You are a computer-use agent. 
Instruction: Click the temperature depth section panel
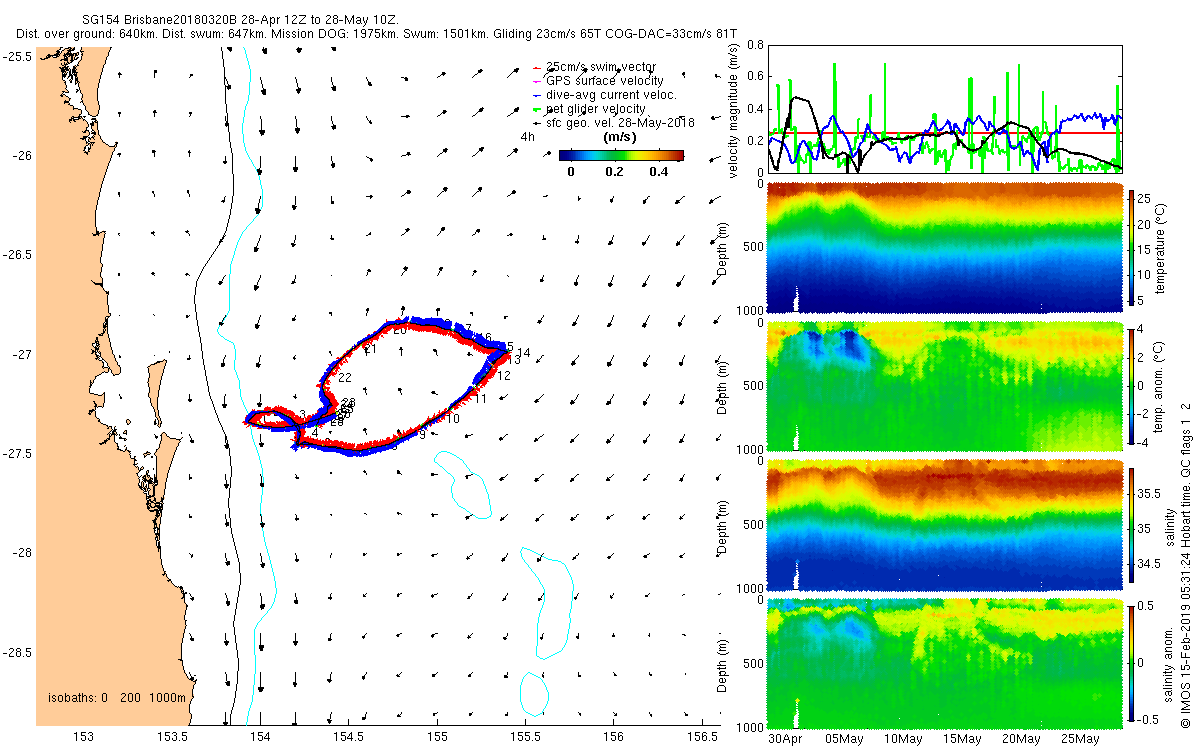click(x=944, y=248)
